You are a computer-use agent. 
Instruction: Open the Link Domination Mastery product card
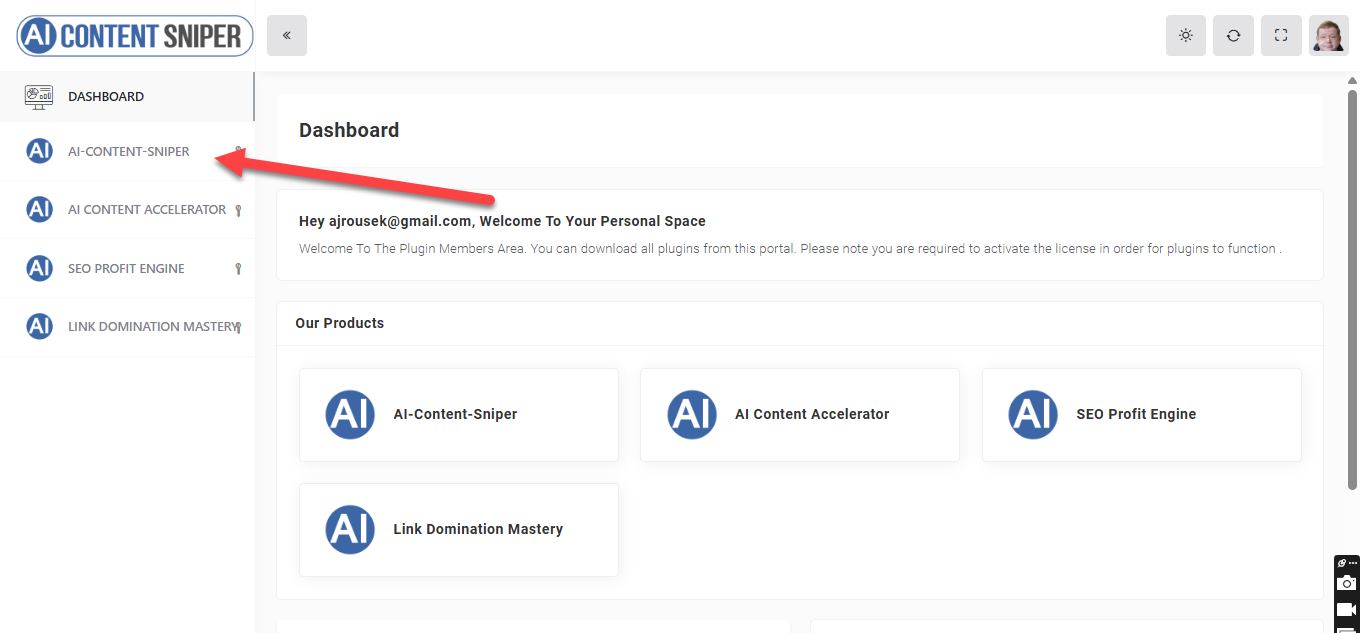tap(459, 530)
